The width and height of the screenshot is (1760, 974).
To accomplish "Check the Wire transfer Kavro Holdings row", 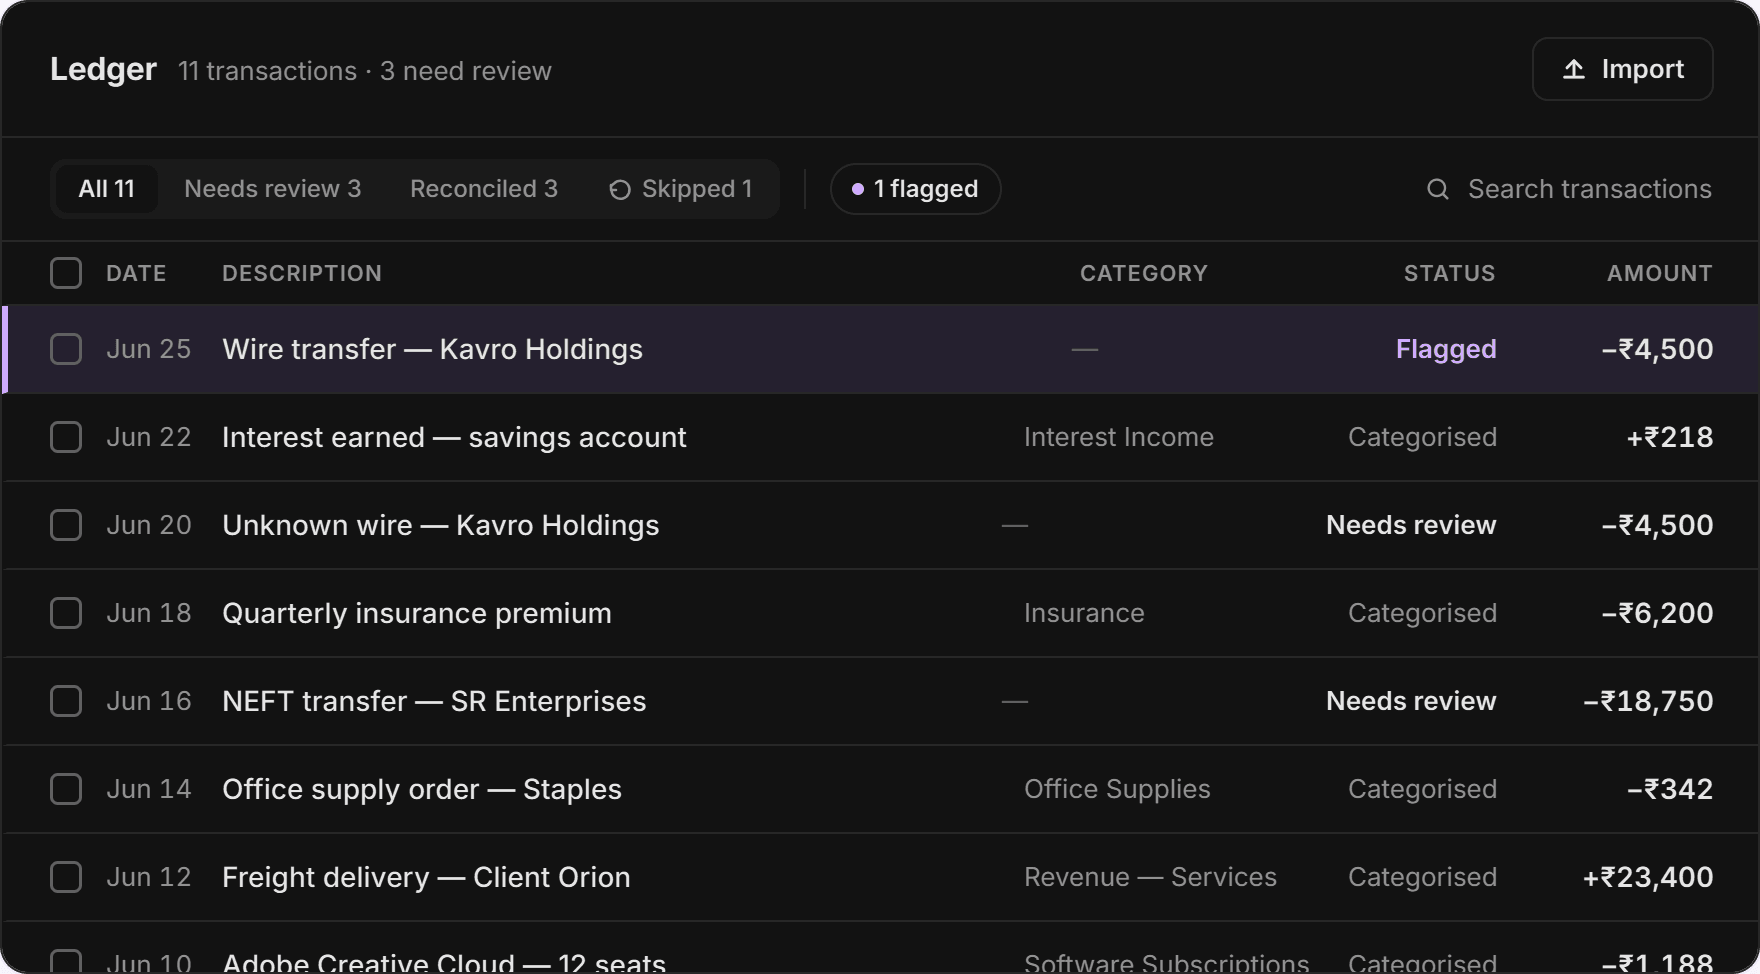I will (x=66, y=349).
